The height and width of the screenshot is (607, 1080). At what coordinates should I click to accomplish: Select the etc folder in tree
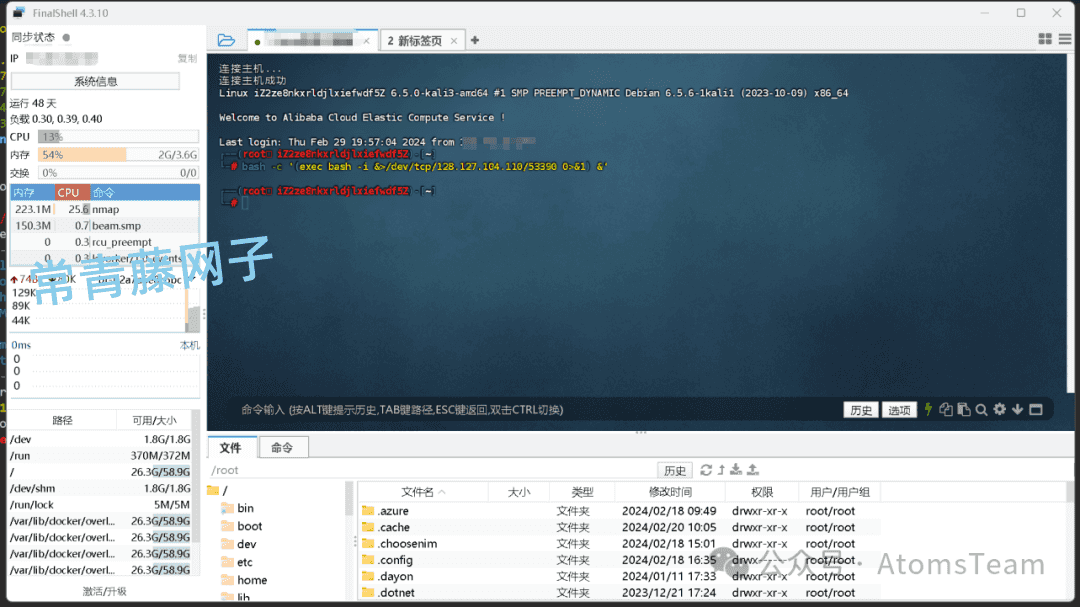tap(237, 562)
